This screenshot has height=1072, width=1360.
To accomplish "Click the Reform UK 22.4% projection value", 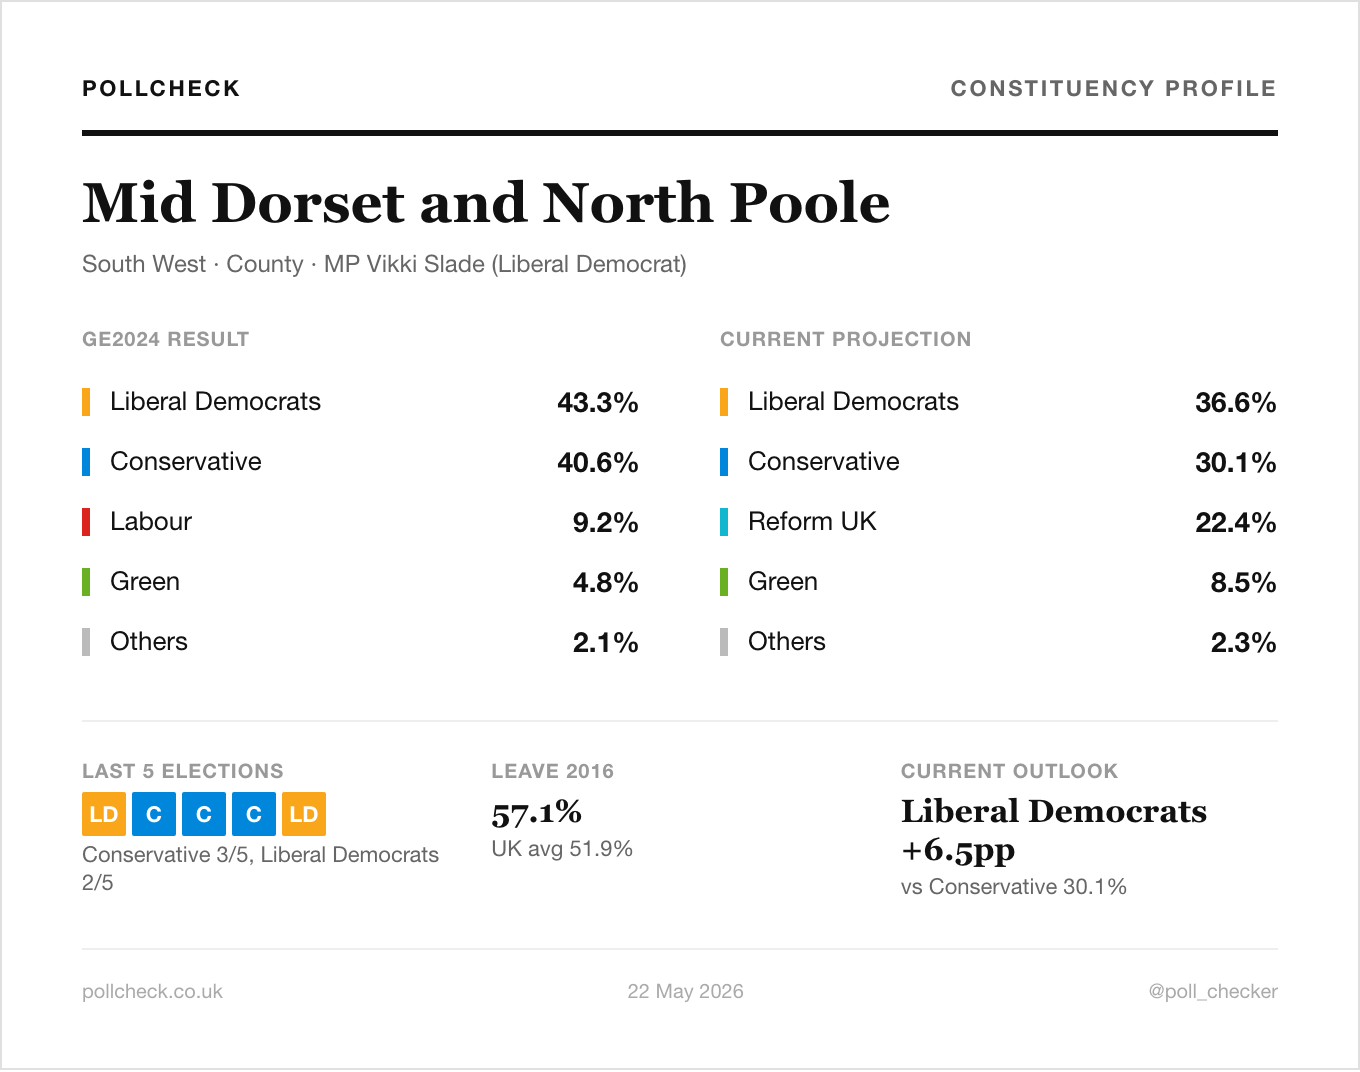I will [1236, 522].
